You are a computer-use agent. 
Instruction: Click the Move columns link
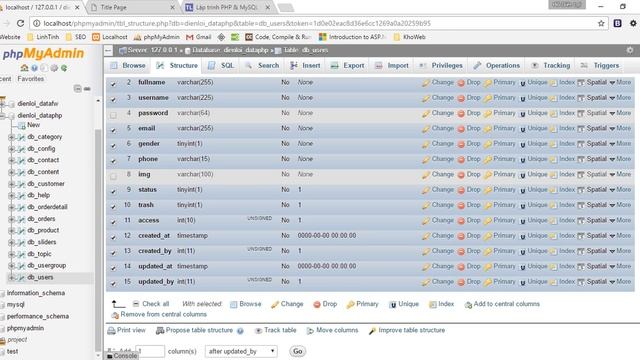pos(332,331)
